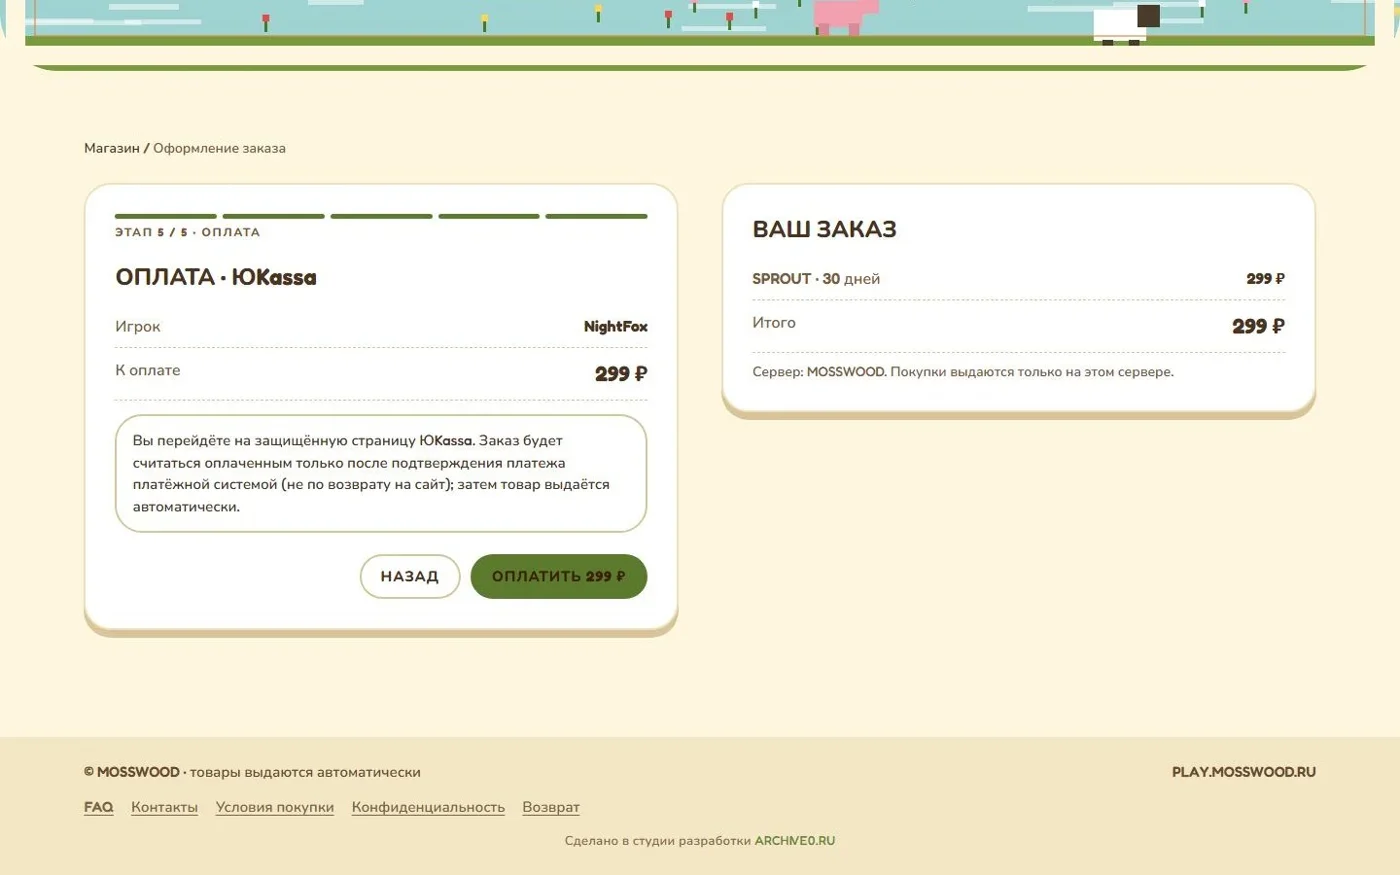
Task: Visit the ARCHIVE0.RU studio link
Action: (795, 841)
